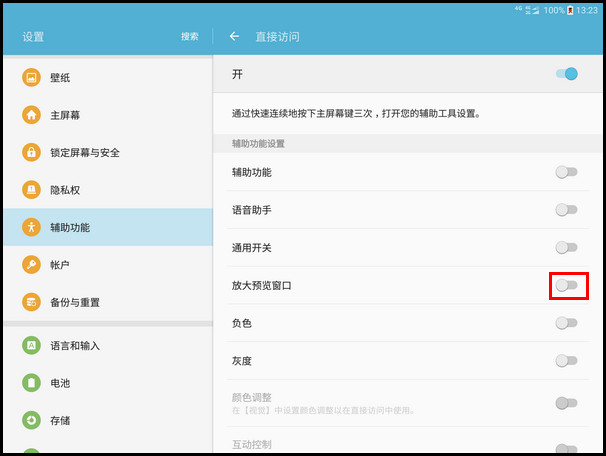Tap the 直接访问 page title
The height and width of the screenshot is (456, 606).
tap(277, 37)
